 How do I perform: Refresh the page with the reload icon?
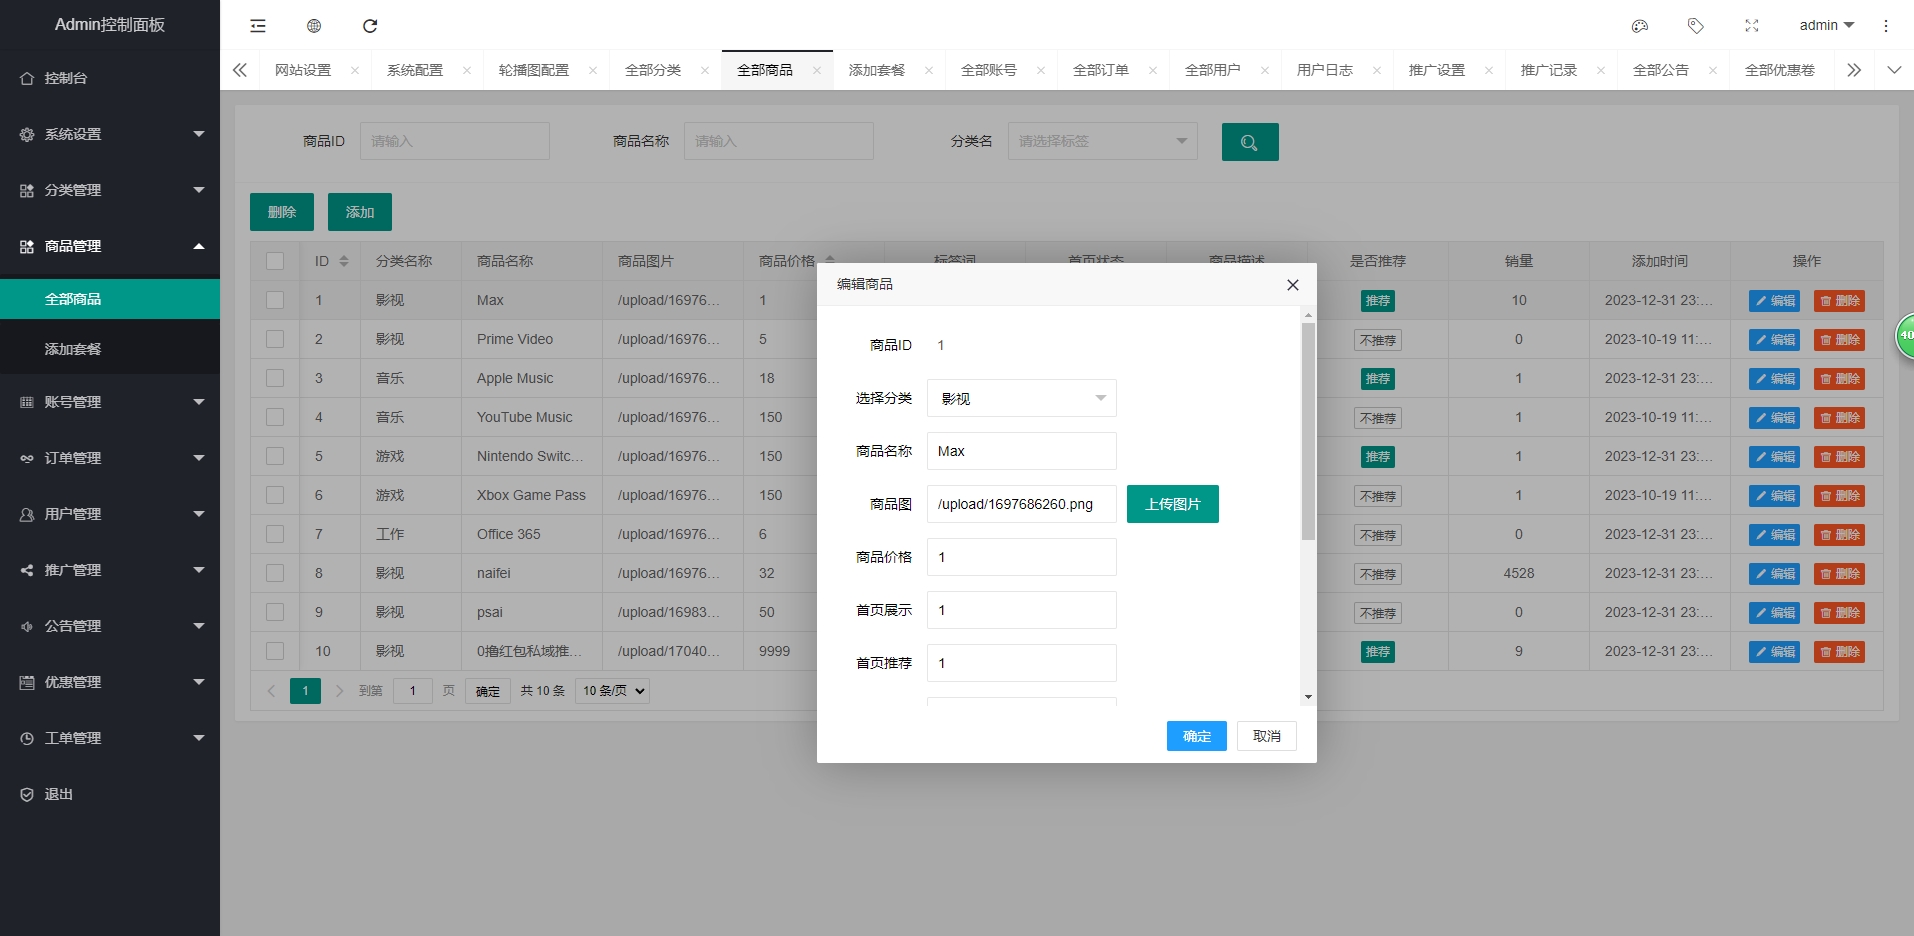(370, 25)
